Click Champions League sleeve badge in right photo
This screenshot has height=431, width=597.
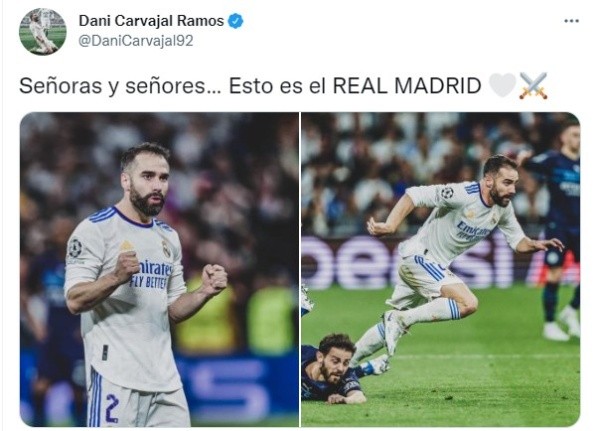pyautogui.click(x=447, y=193)
